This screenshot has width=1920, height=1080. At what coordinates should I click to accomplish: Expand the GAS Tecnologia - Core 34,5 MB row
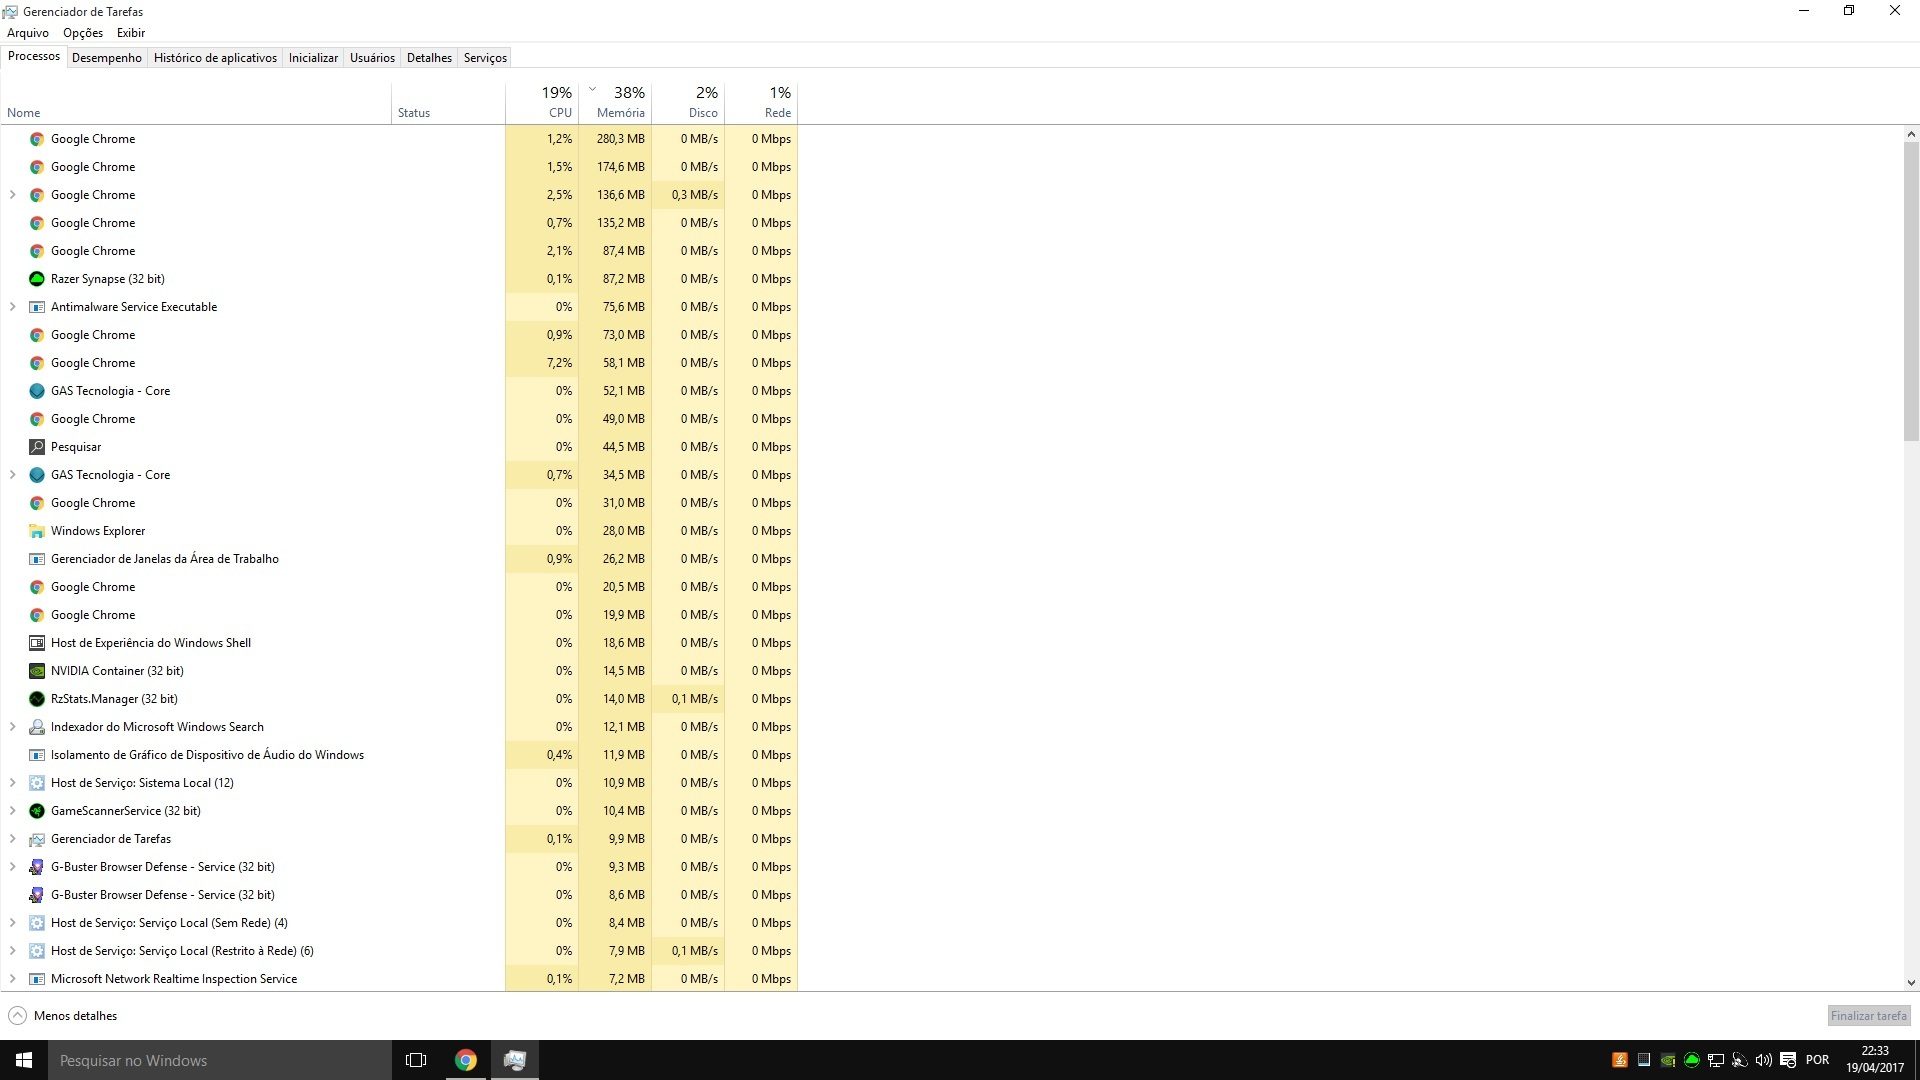point(12,475)
